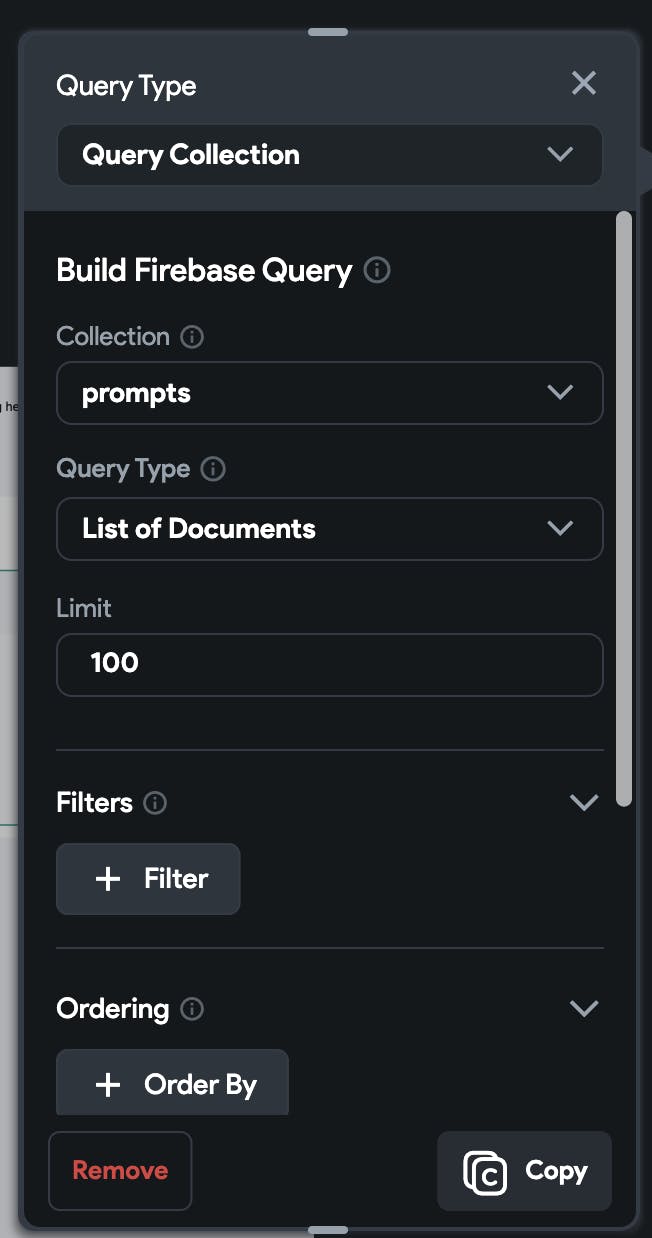Add an Order By rule
Screen dimensions: 652x1238
[x=172, y=1085]
